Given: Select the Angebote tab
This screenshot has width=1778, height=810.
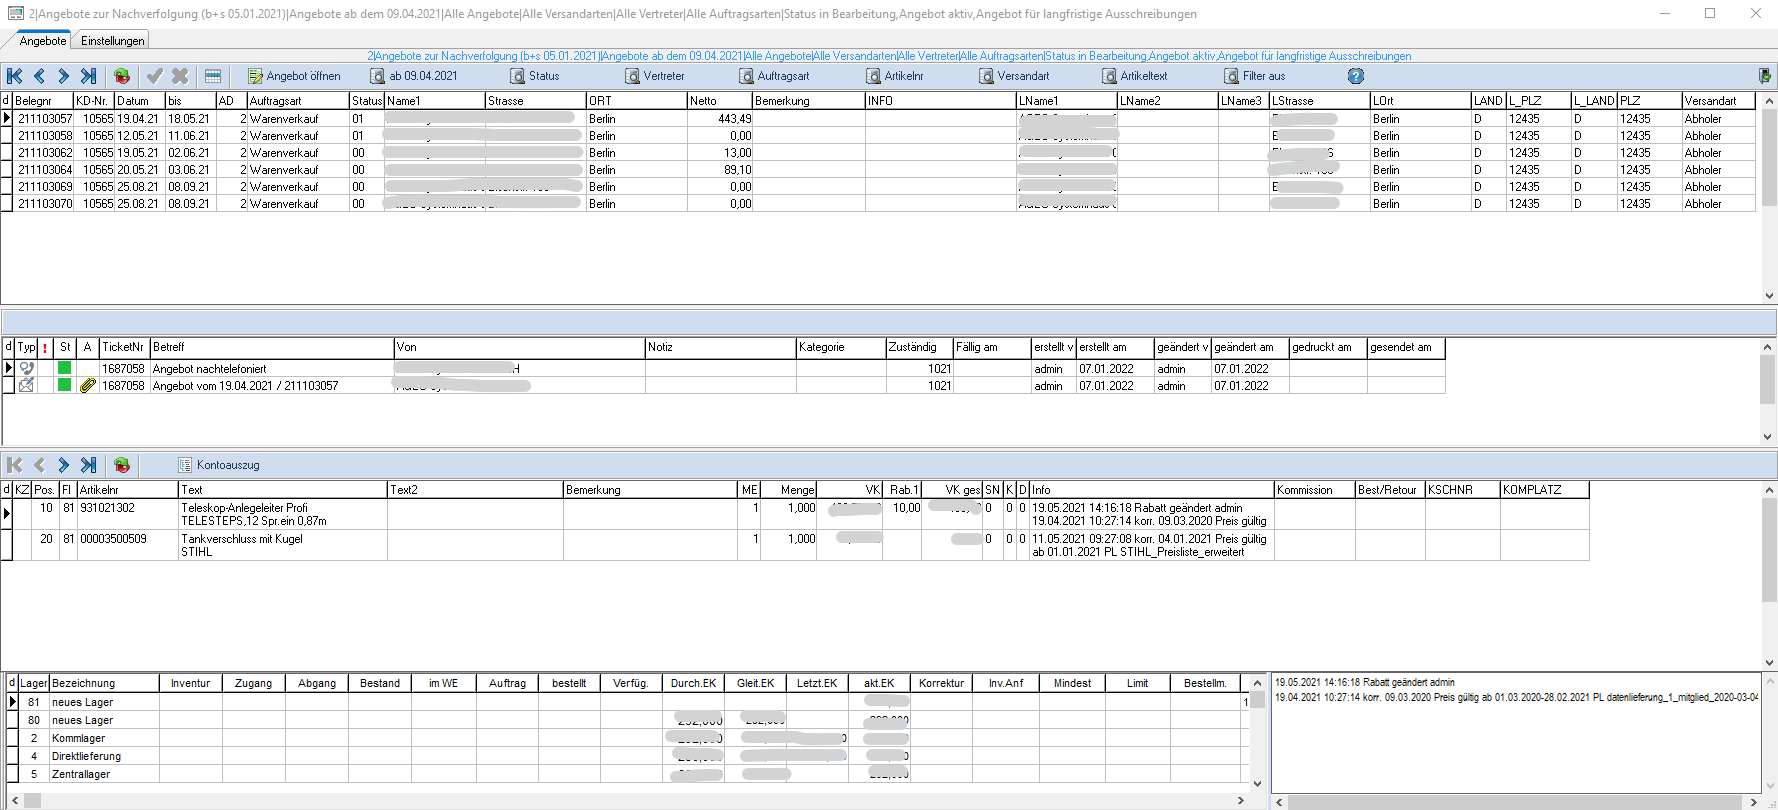Looking at the screenshot, I should tap(43, 41).
